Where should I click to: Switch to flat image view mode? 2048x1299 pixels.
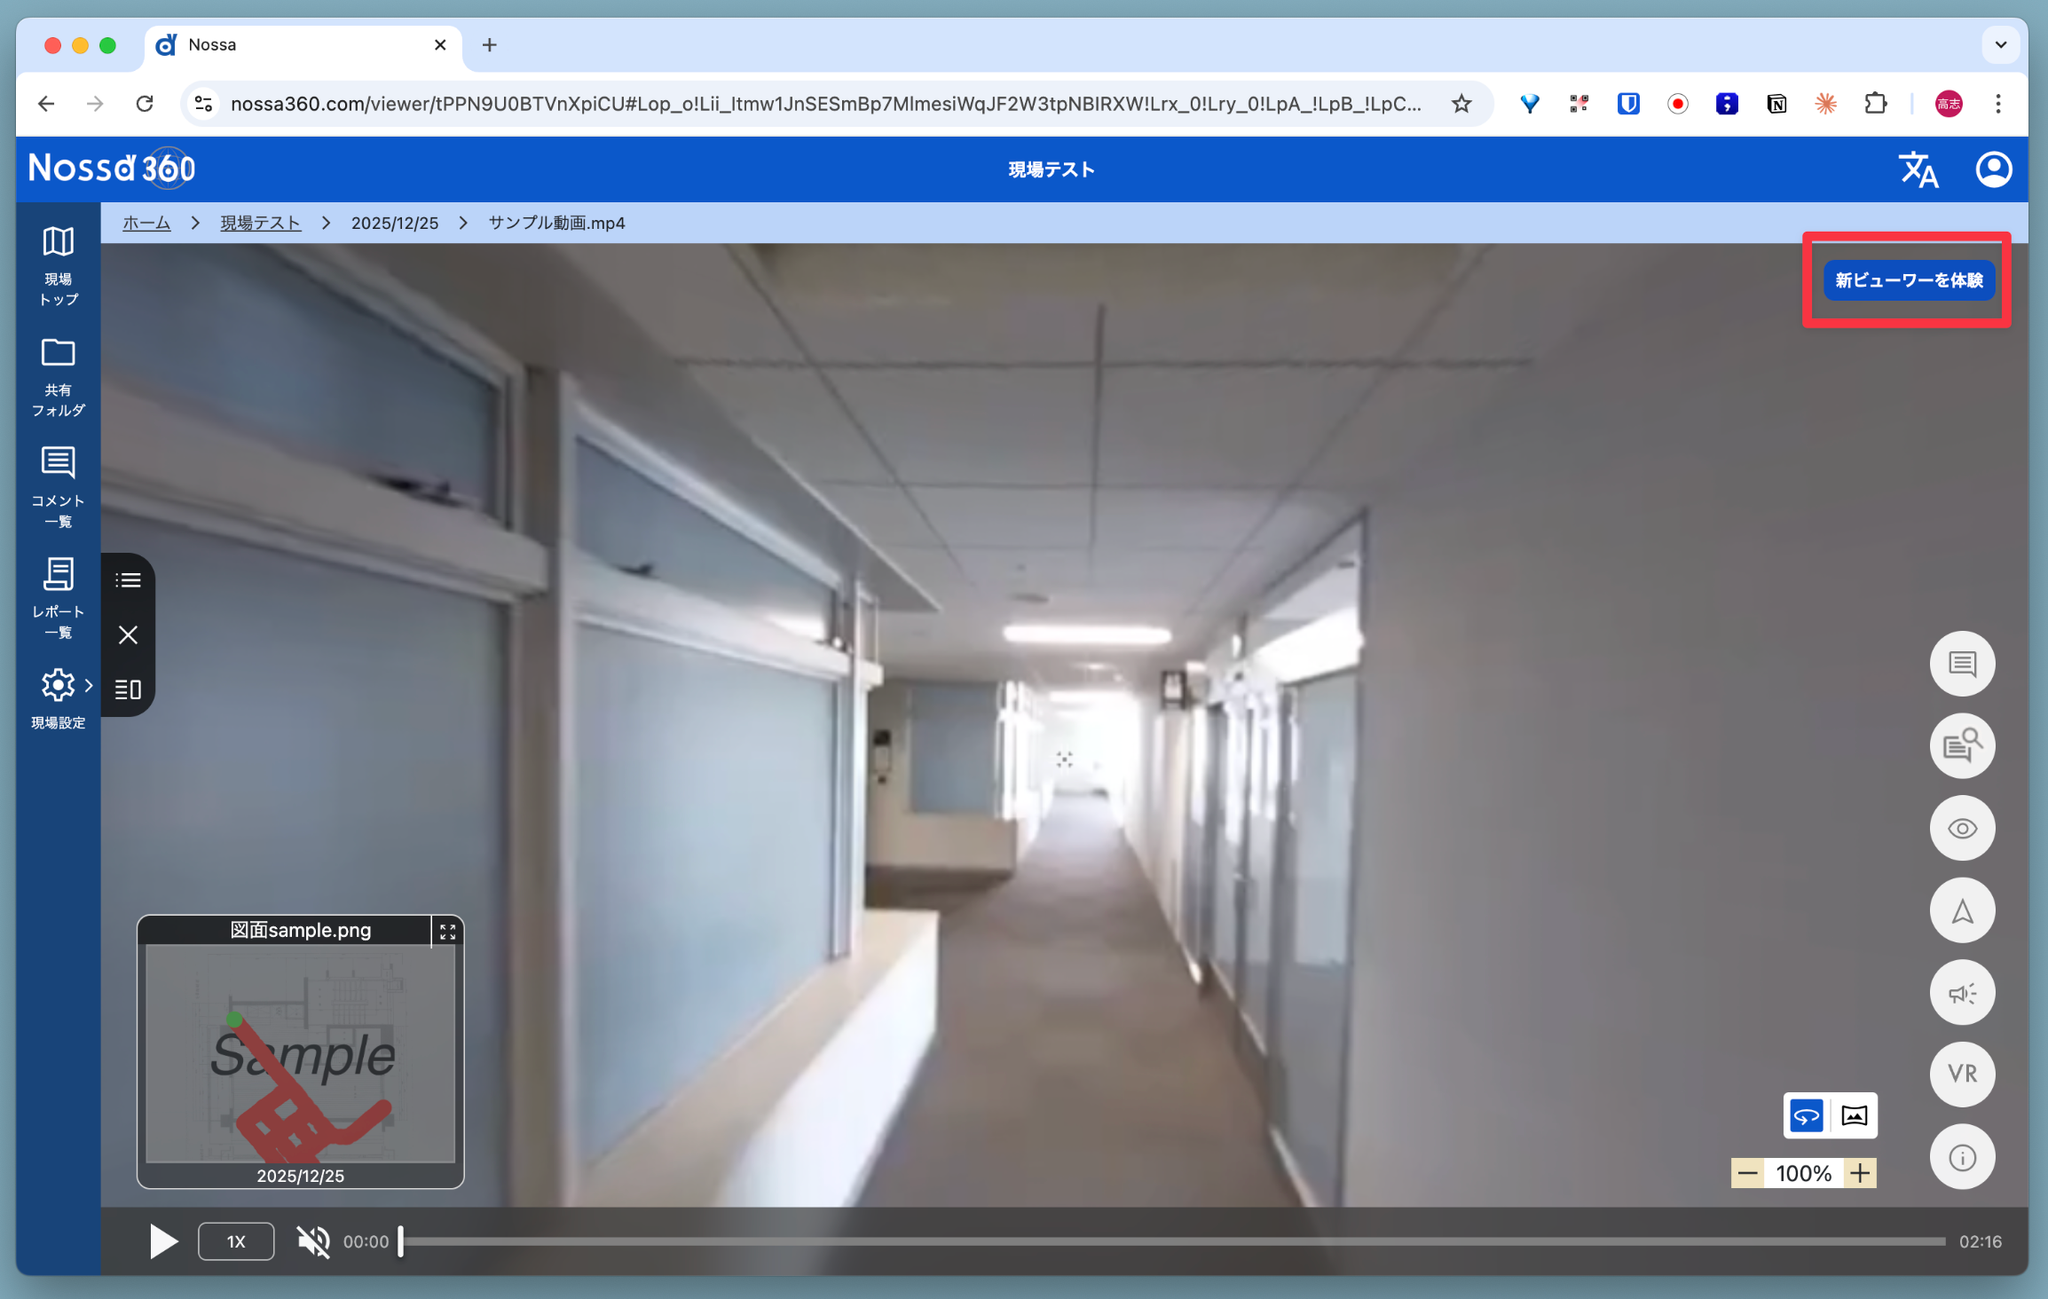click(1853, 1115)
